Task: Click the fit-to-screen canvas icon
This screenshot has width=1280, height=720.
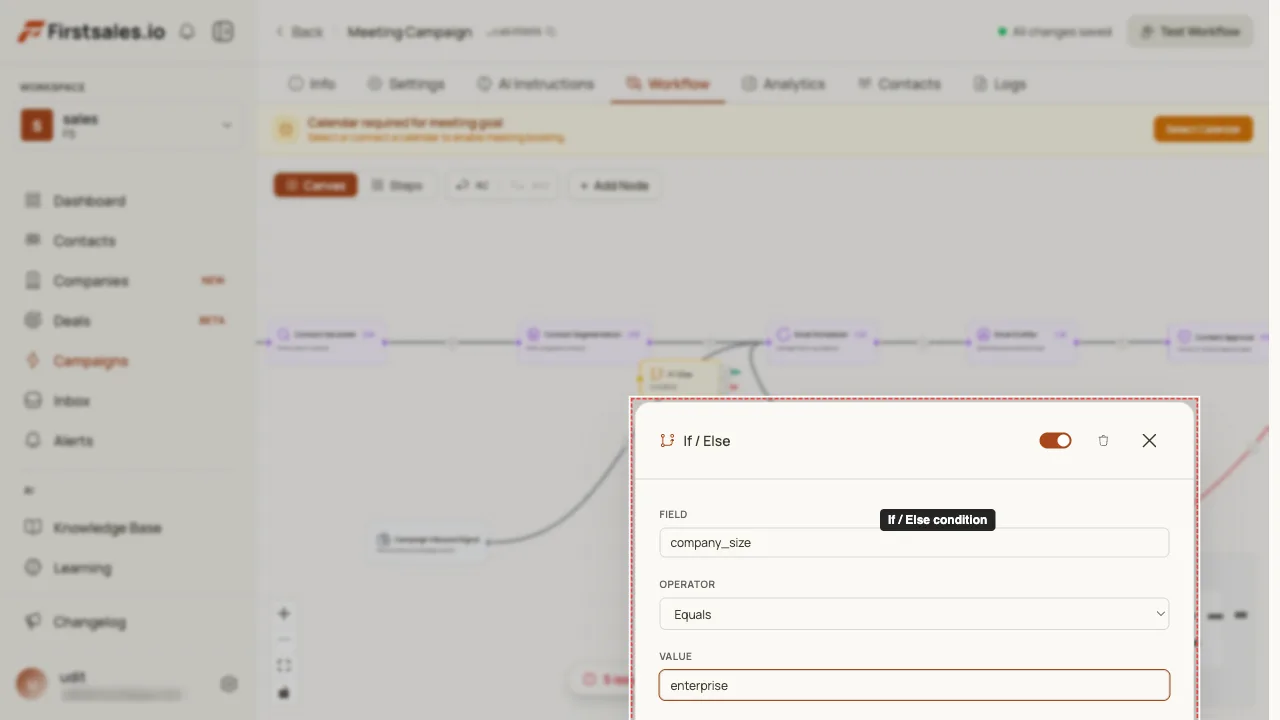Action: click(284, 666)
